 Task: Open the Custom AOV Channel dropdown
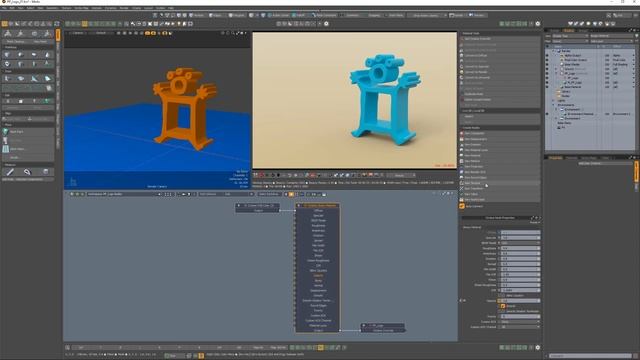pos(520,327)
